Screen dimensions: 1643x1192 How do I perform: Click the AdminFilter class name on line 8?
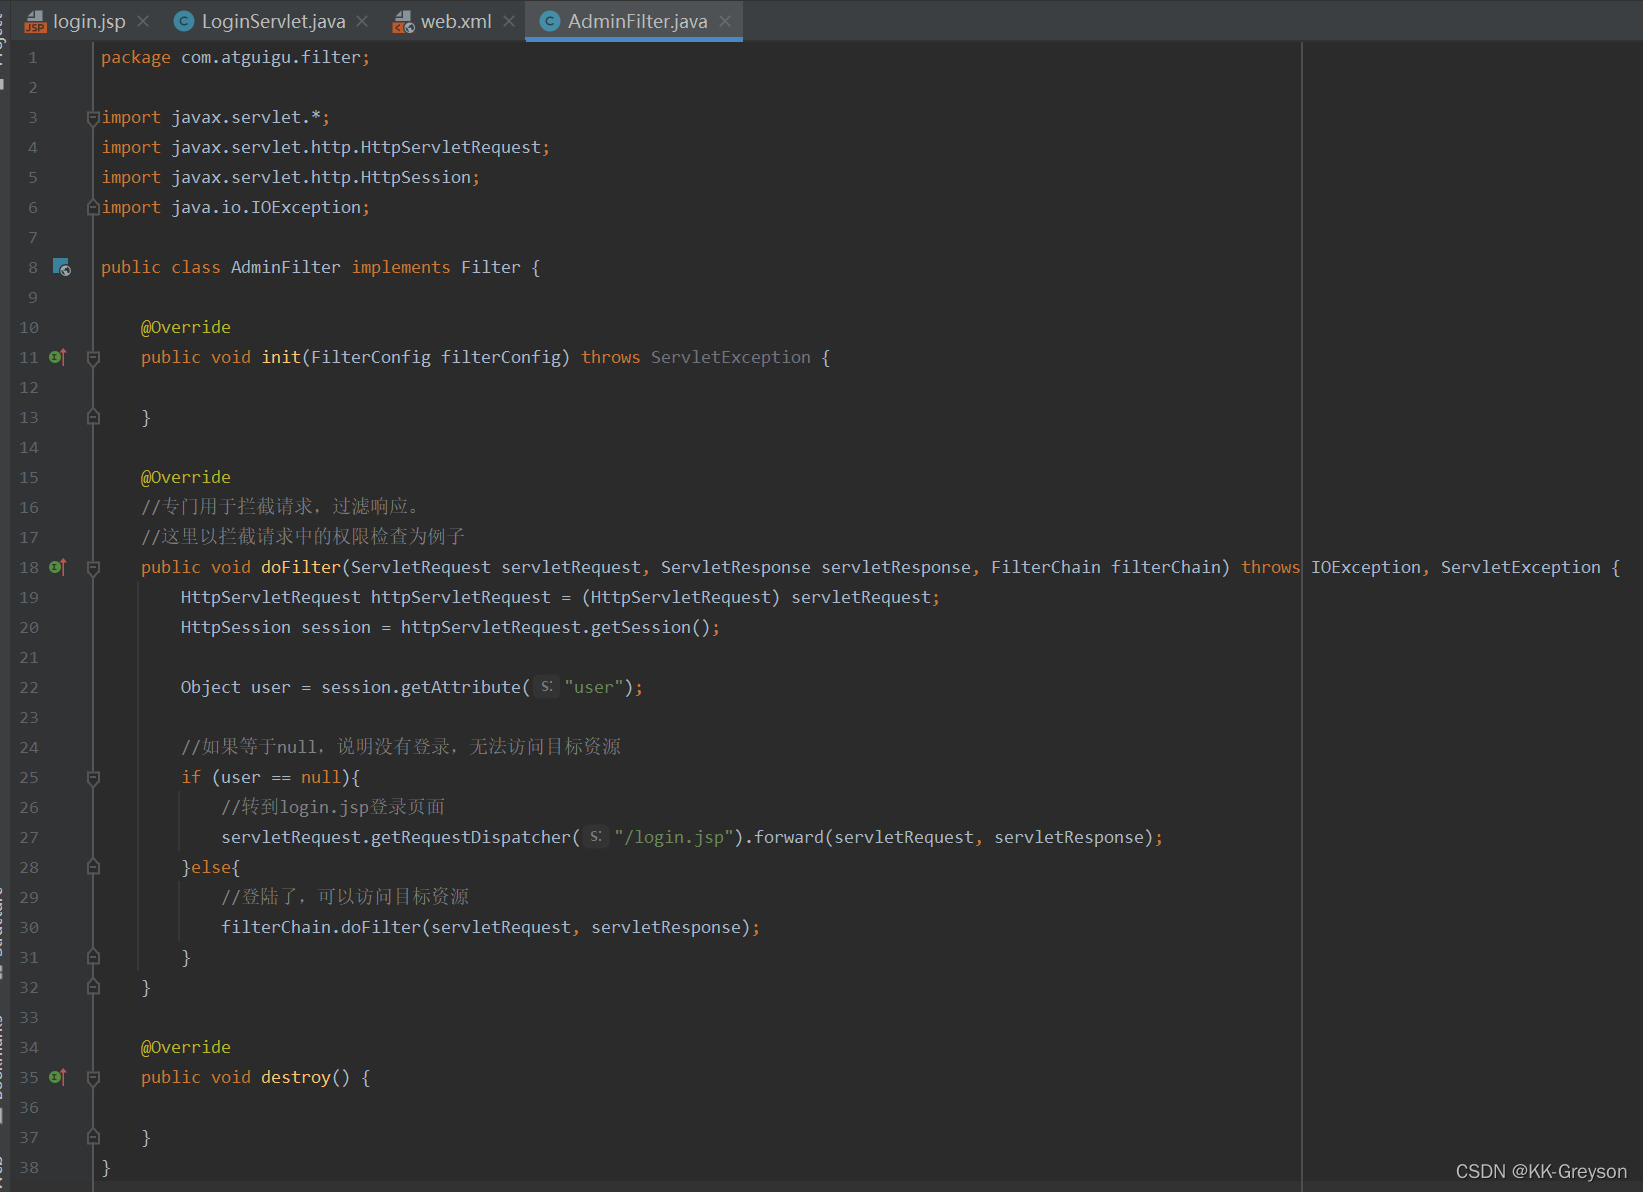[x=286, y=267]
